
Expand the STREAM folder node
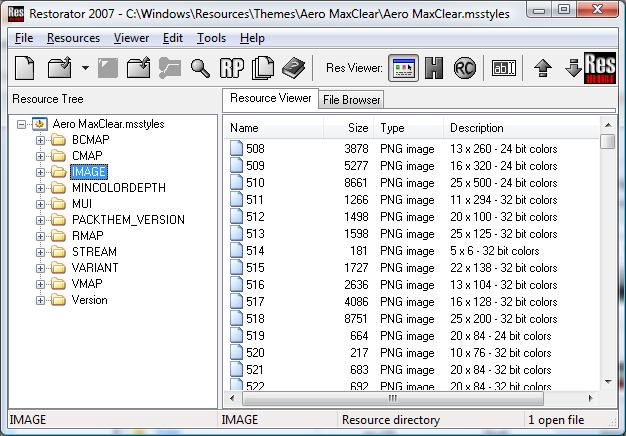click(x=40, y=252)
